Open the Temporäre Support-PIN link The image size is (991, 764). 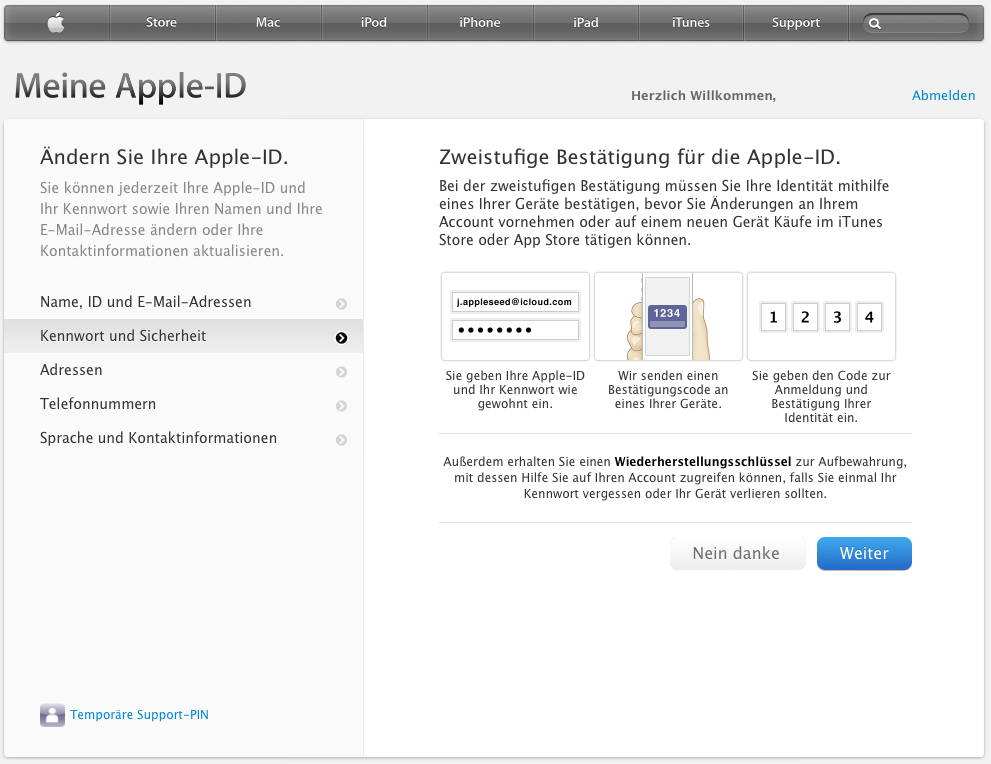(x=139, y=715)
